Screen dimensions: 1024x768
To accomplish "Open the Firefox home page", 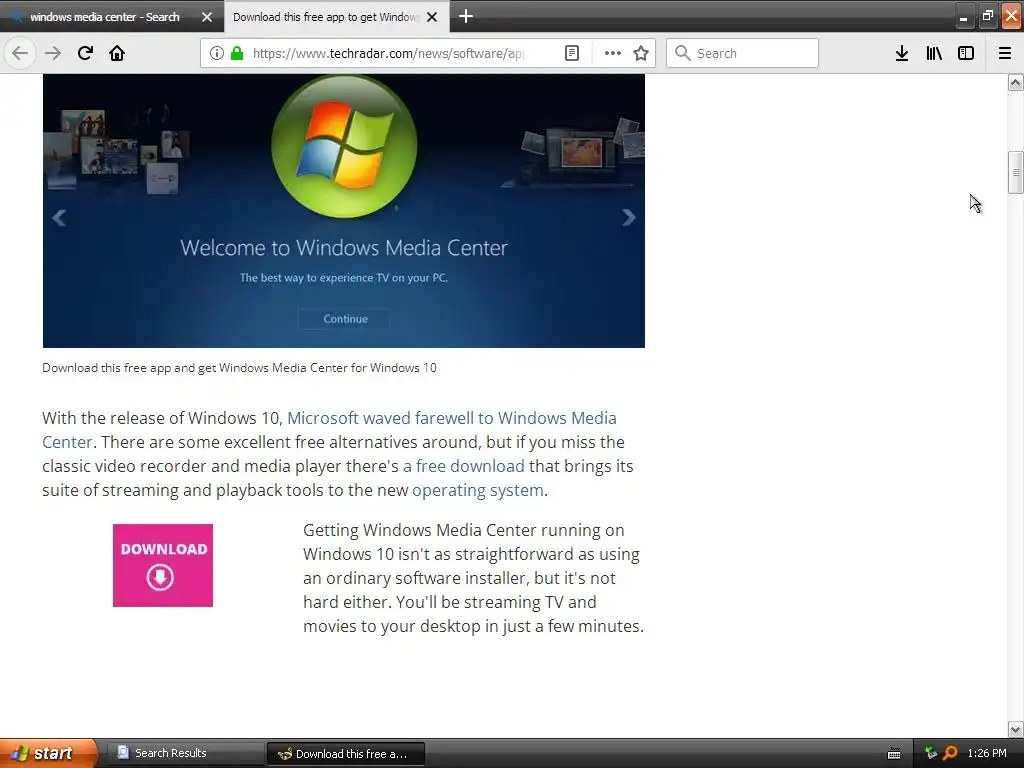I will [117, 53].
